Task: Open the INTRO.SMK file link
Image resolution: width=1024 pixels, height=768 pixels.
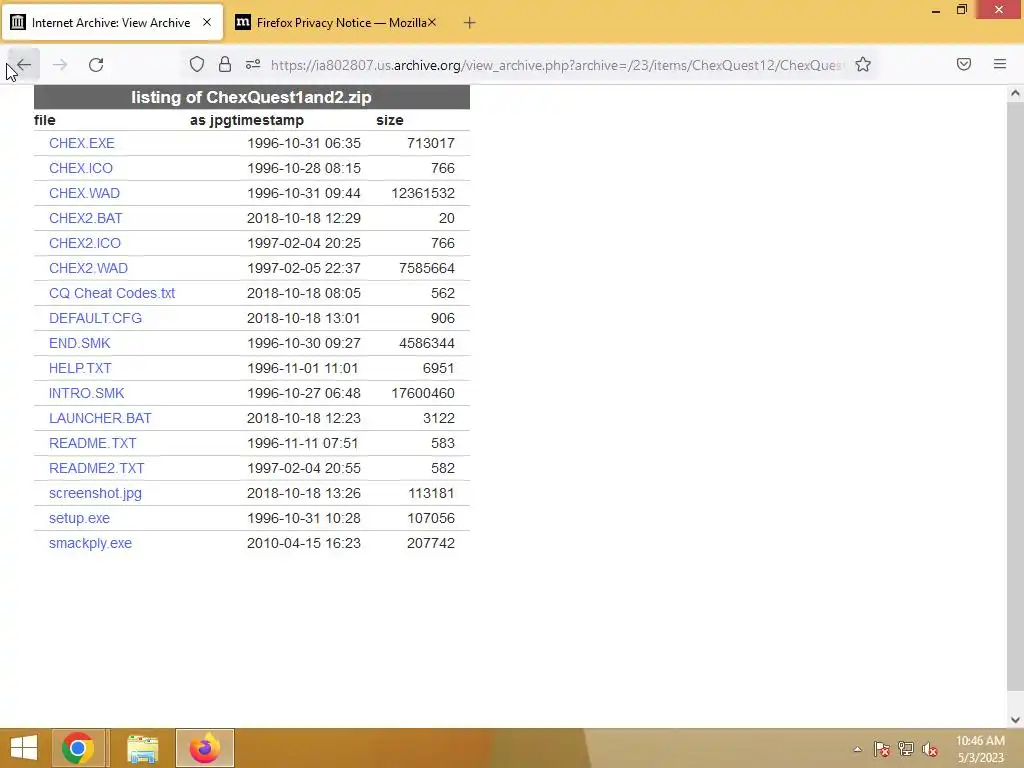Action: pos(86,393)
